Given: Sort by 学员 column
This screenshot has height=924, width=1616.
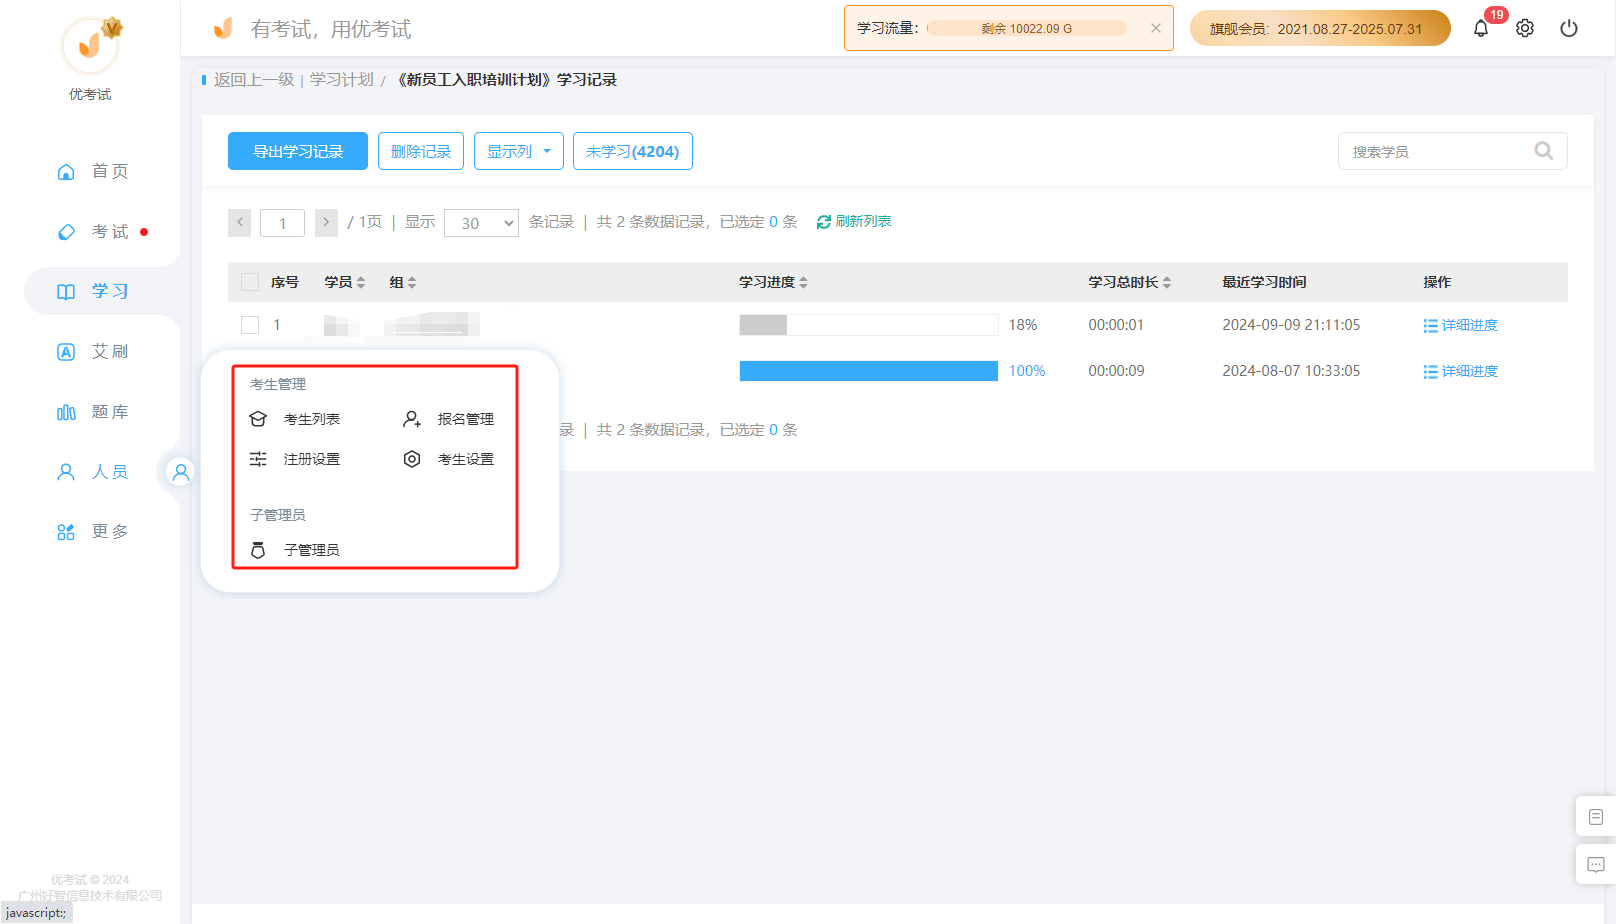Looking at the screenshot, I should pos(345,282).
